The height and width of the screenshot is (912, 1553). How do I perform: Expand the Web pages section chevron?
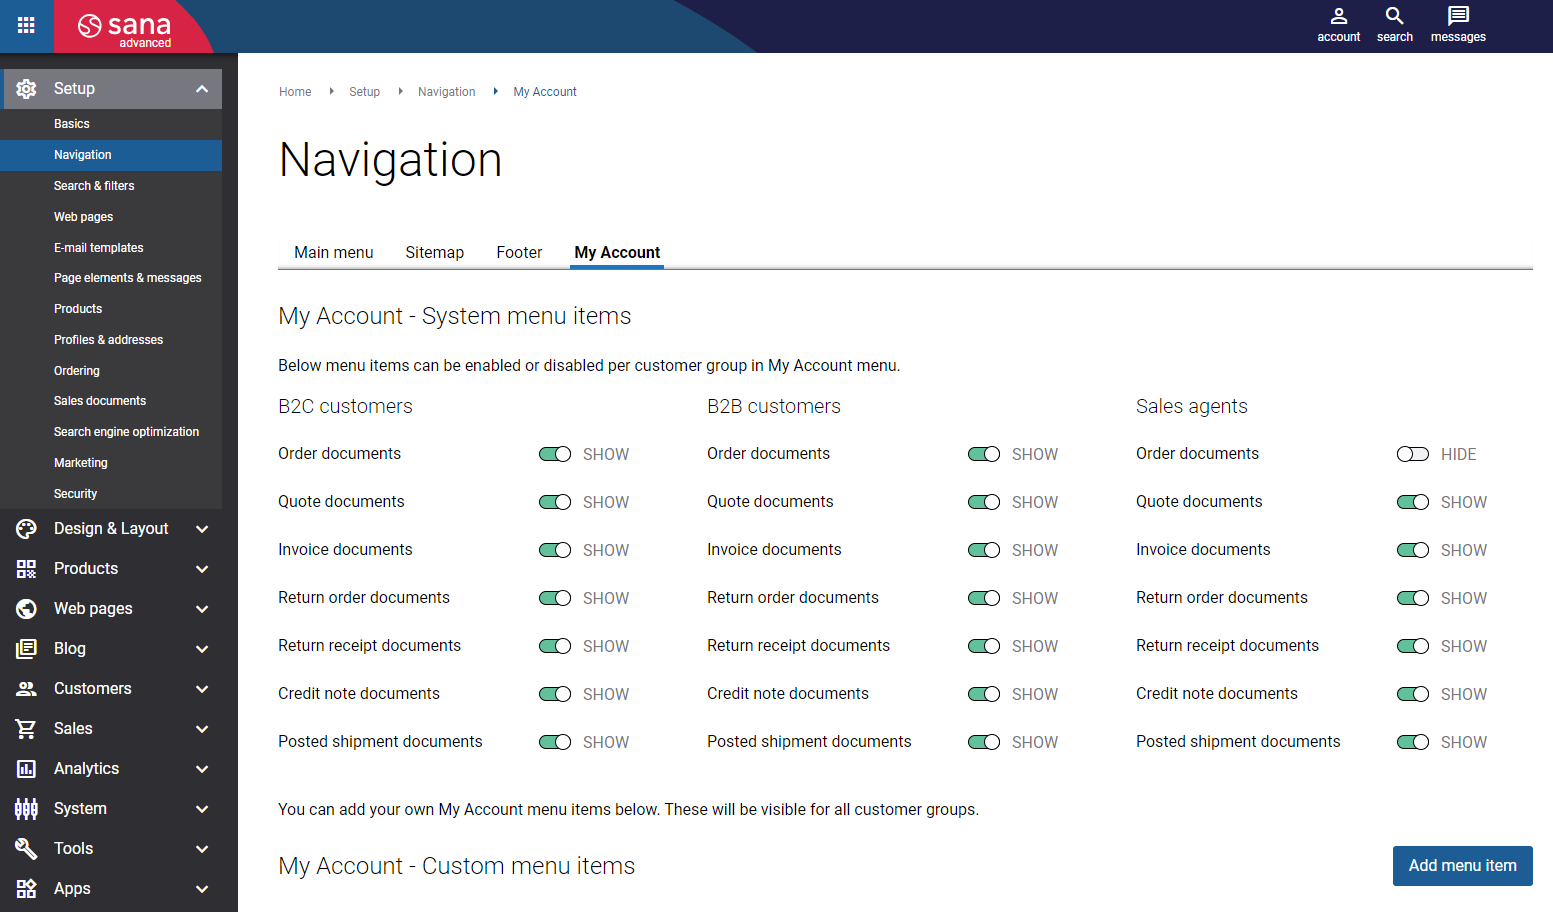point(202,609)
